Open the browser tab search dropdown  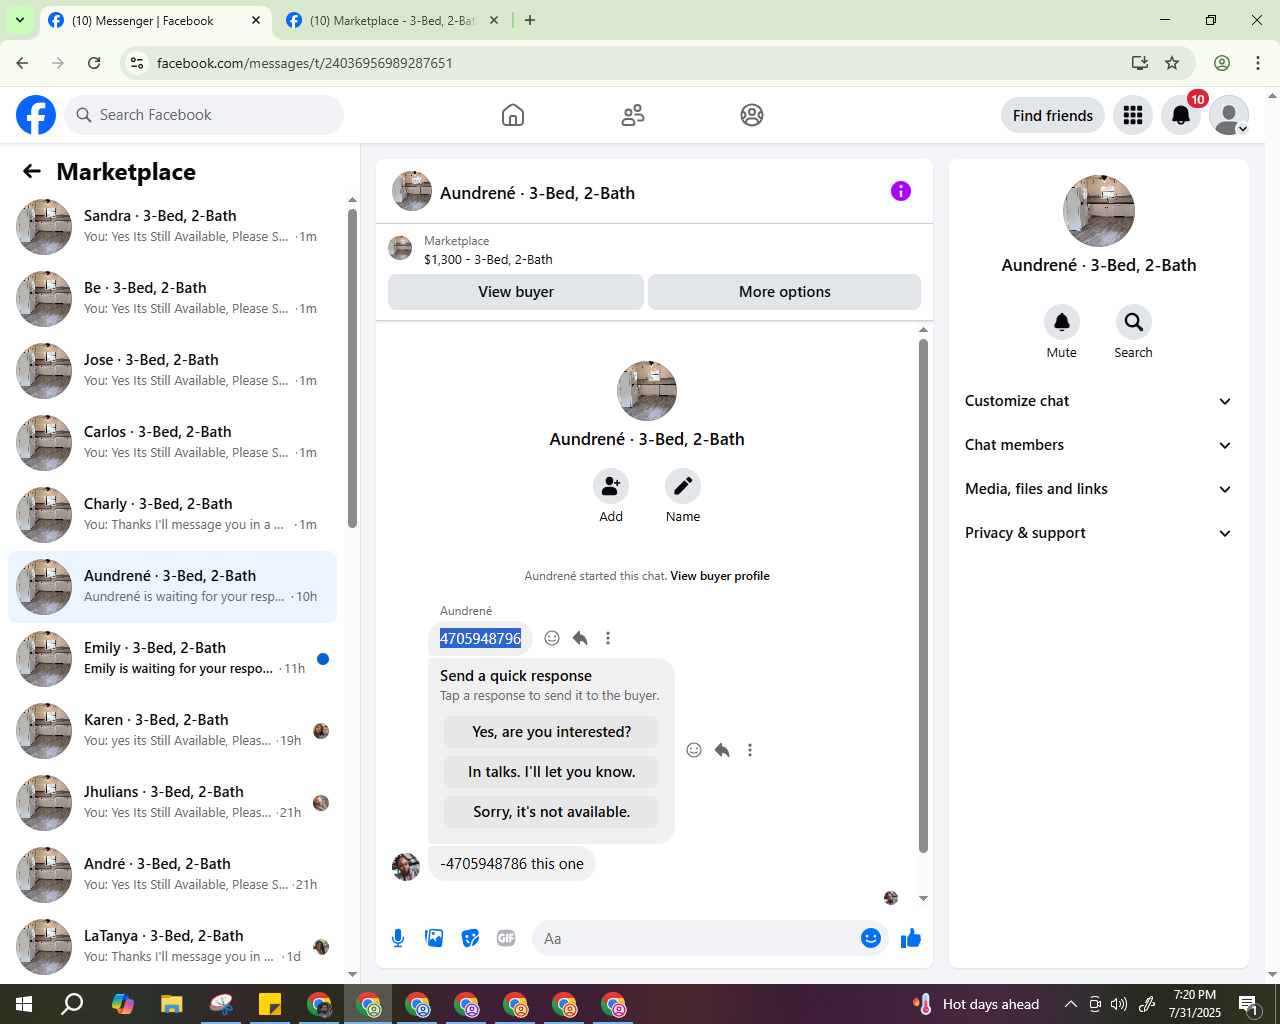pyautogui.click(x=19, y=20)
